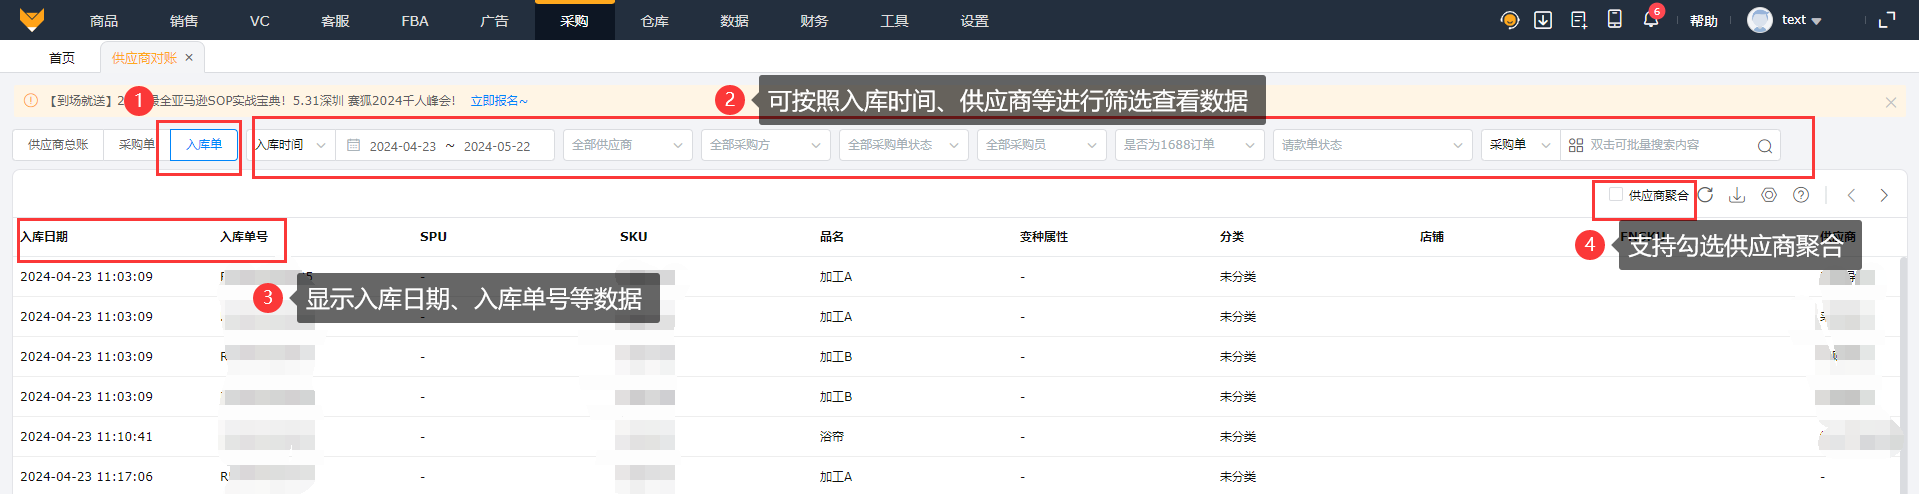This screenshot has height=494, width=1919.
Task: Click the 店铺 column header
Action: point(1432,237)
